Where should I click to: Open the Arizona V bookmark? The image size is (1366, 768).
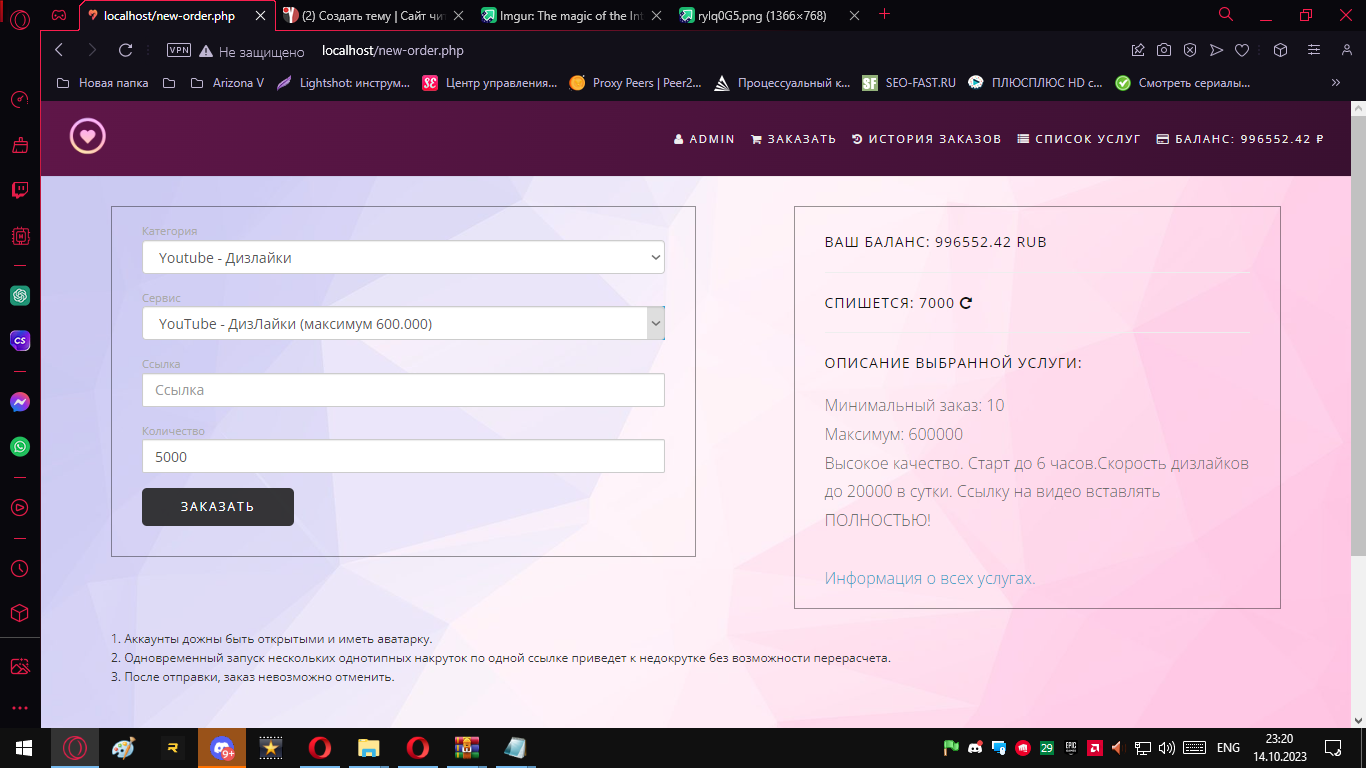[227, 83]
